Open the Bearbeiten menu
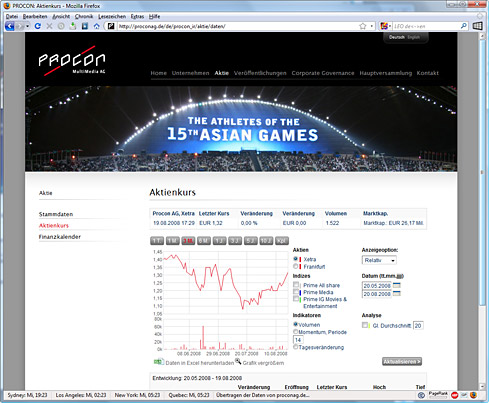The height and width of the screenshot is (403, 489). (x=35, y=16)
